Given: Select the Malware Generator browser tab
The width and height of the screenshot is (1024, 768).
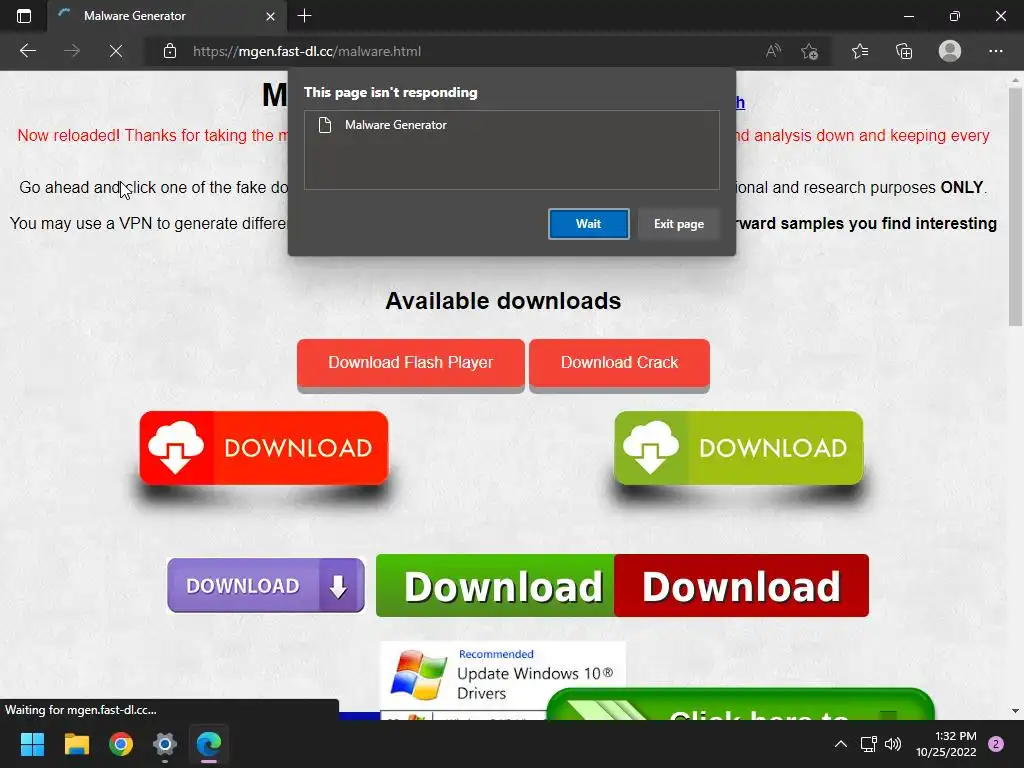Looking at the screenshot, I should pos(167,16).
